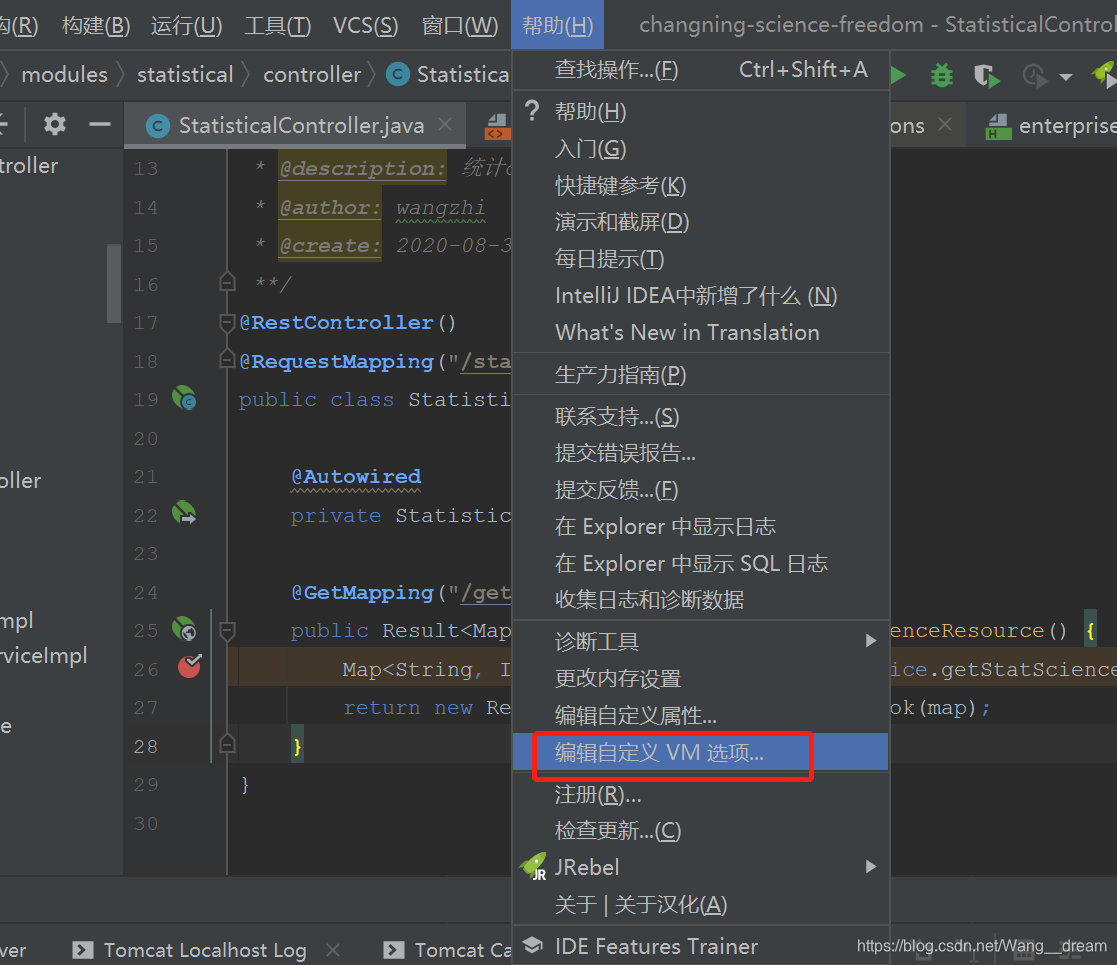Open 快捷键参考(K)

tap(701, 186)
